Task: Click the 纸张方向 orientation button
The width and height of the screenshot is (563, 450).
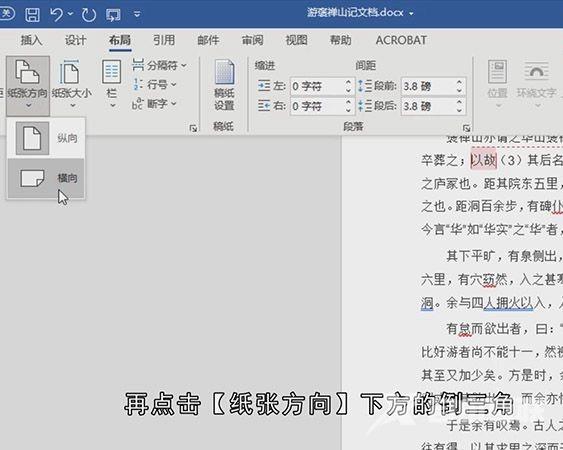Action: tap(28, 85)
